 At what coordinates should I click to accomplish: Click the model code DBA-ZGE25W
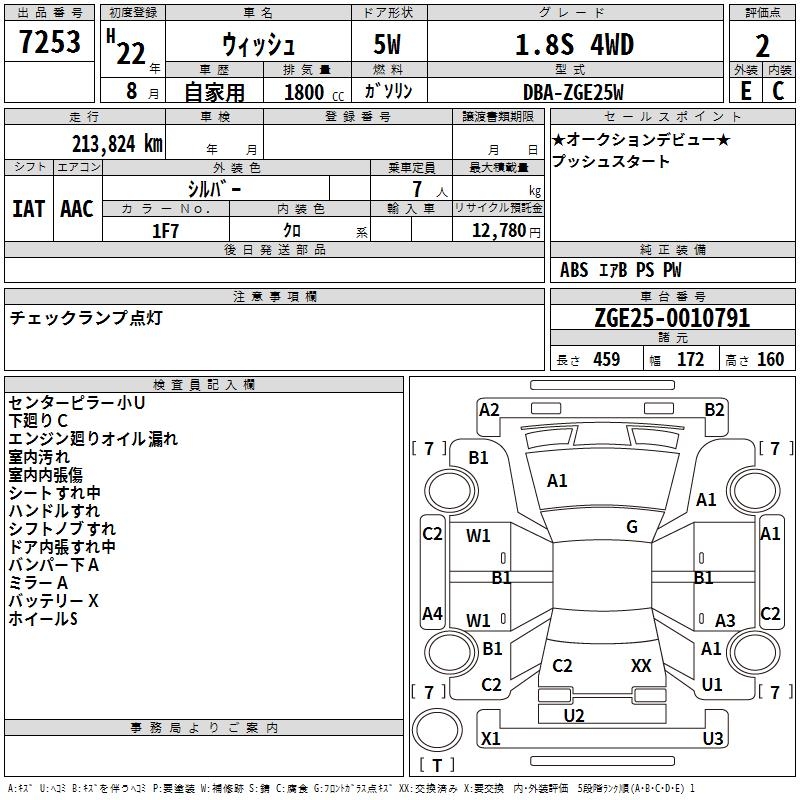574,92
